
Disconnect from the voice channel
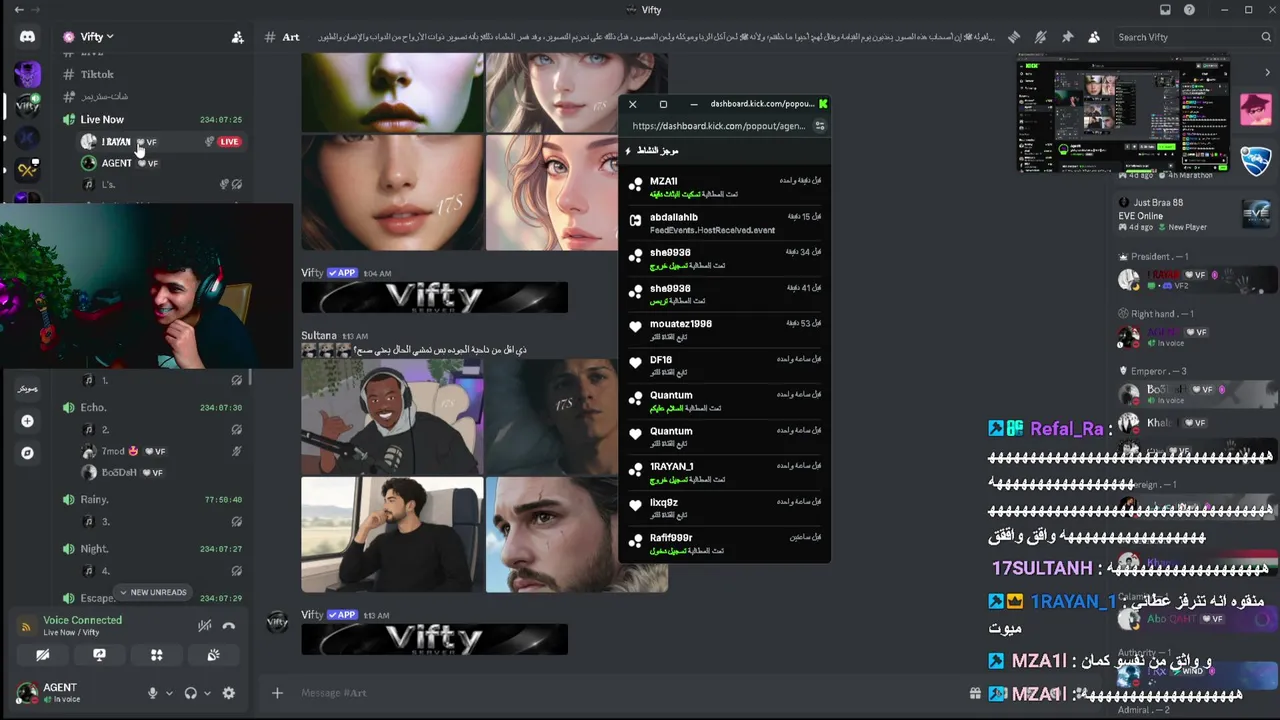(x=229, y=626)
